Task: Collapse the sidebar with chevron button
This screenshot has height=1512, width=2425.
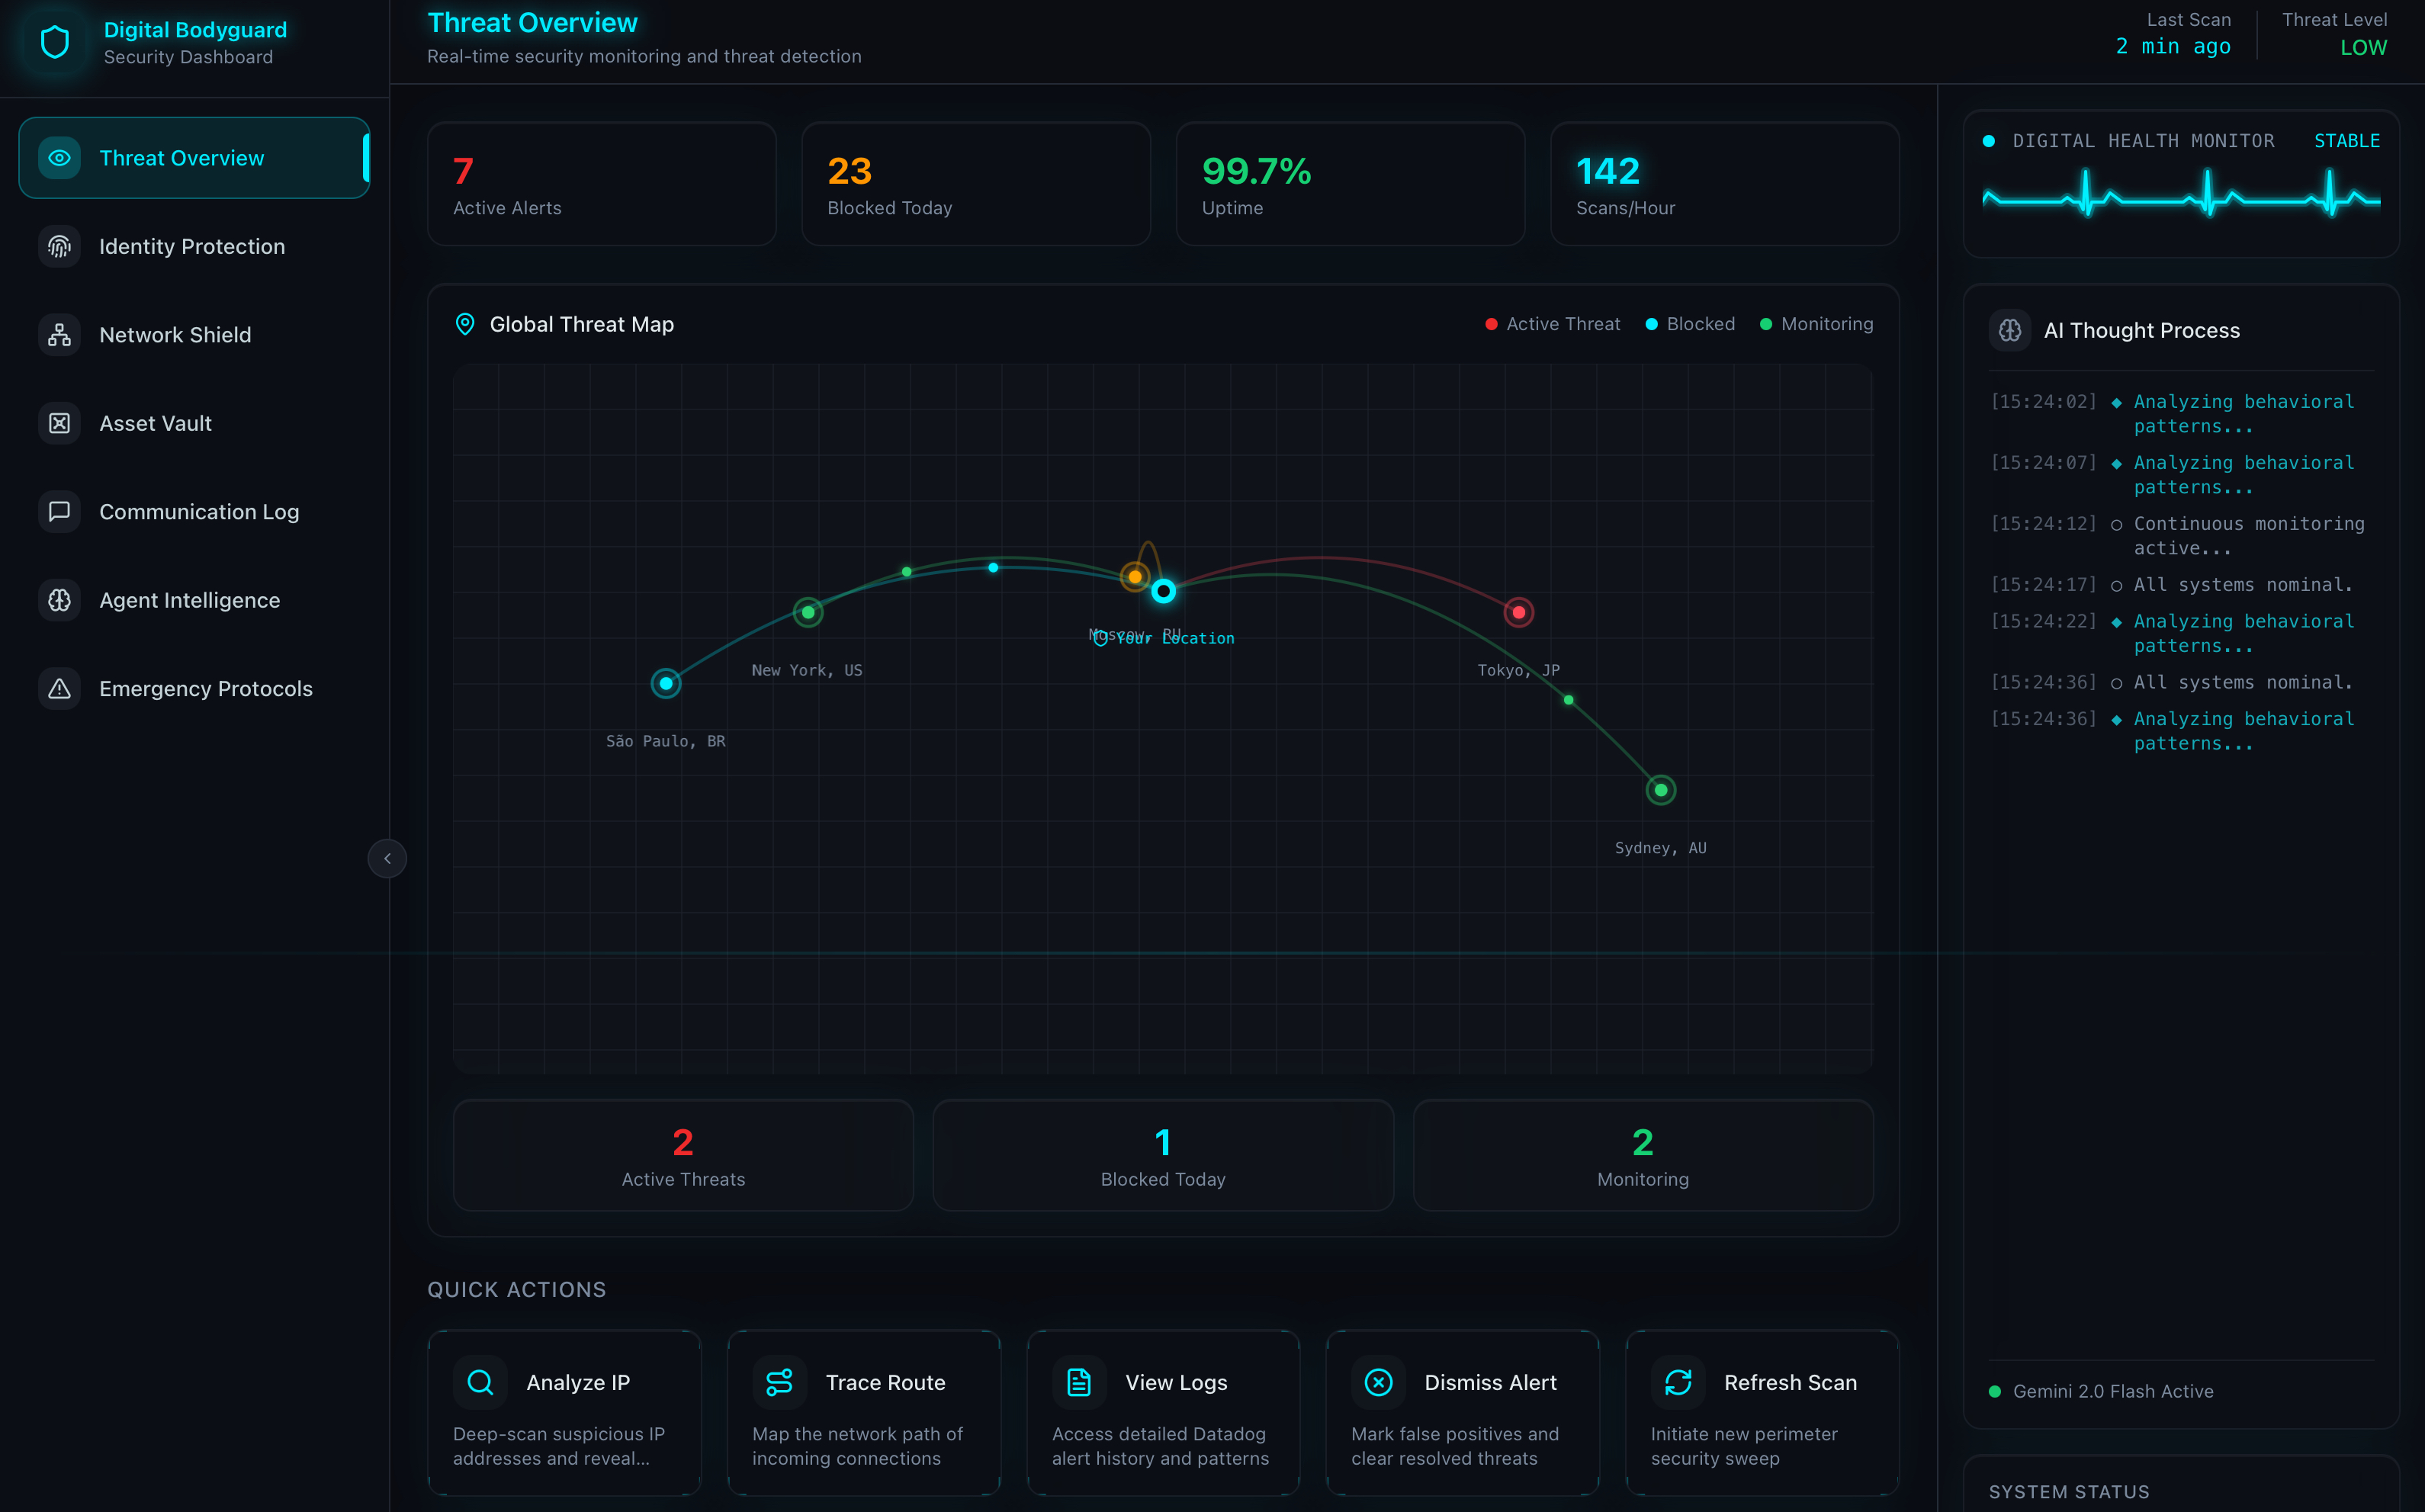Action: click(387, 858)
